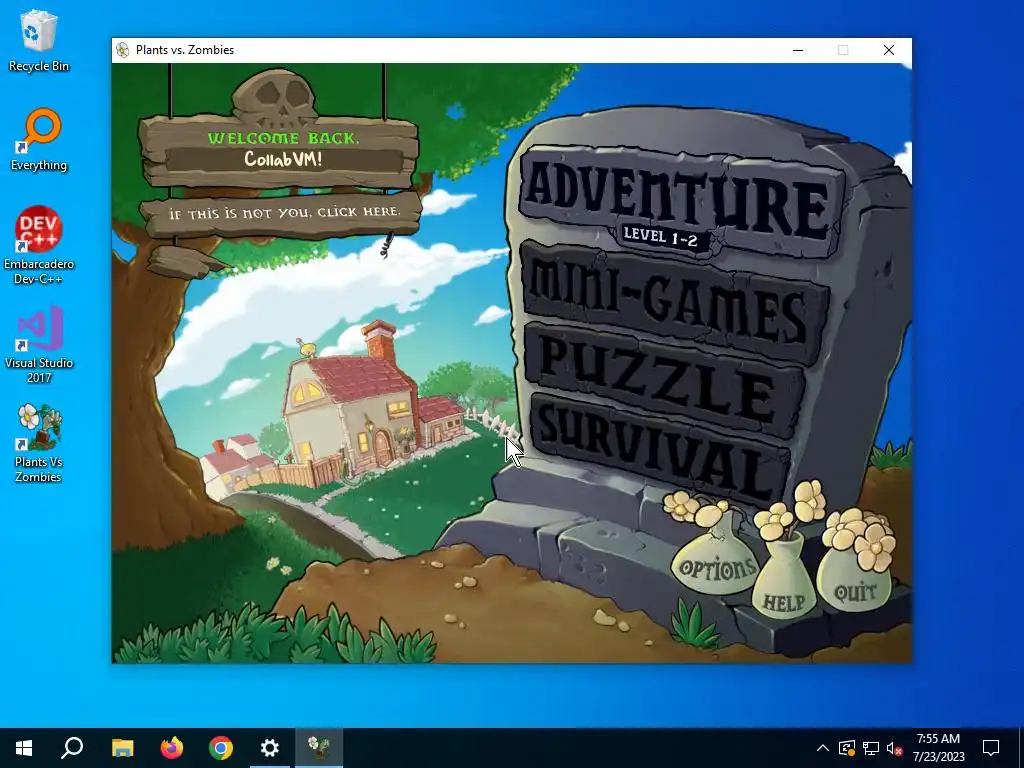The height and width of the screenshot is (768, 1024).
Task: Click the Quit vase
Action: pos(854,580)
